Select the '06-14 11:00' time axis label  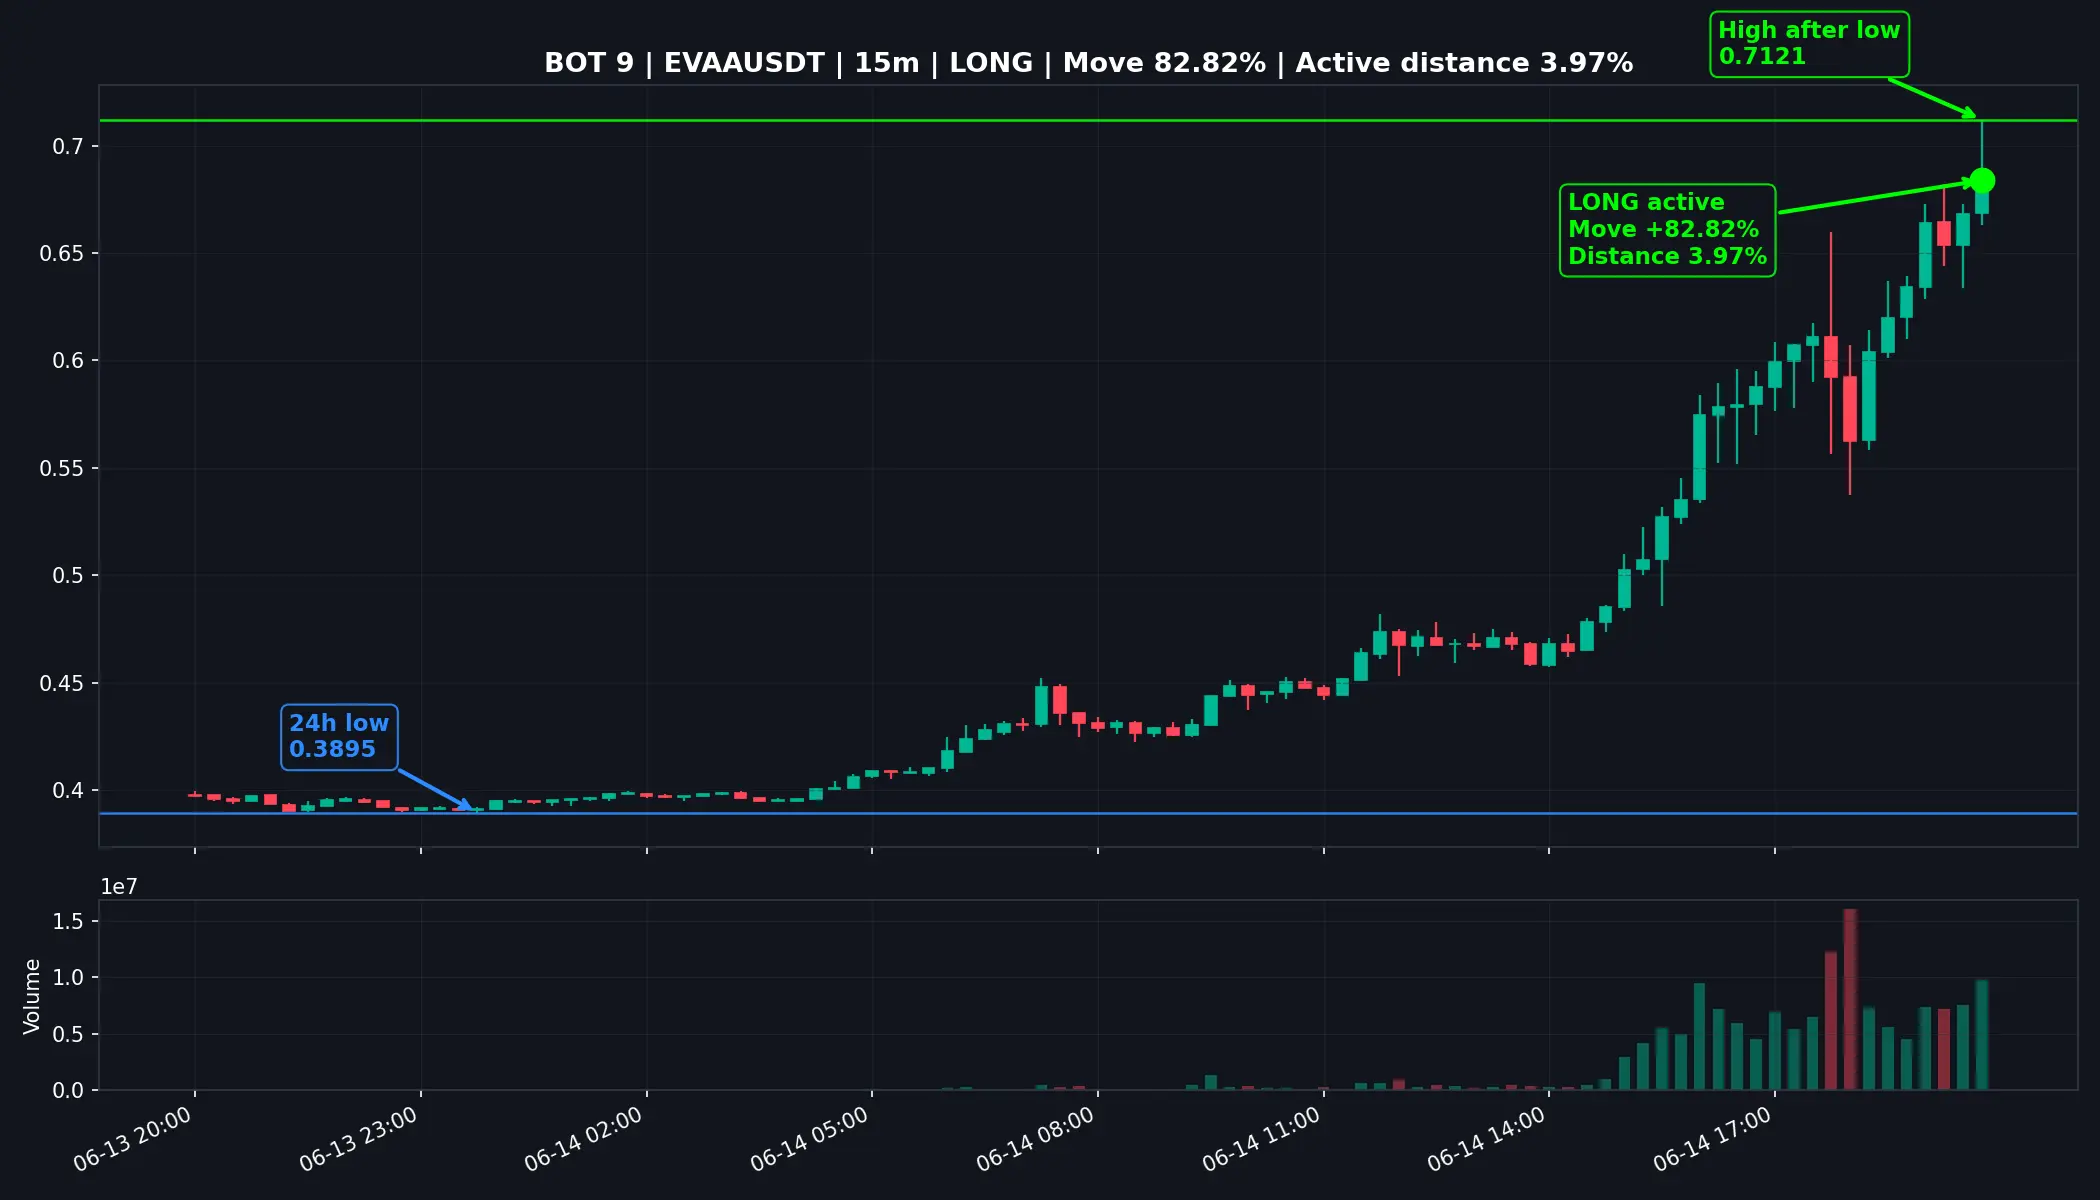tap(1261, 1140)
